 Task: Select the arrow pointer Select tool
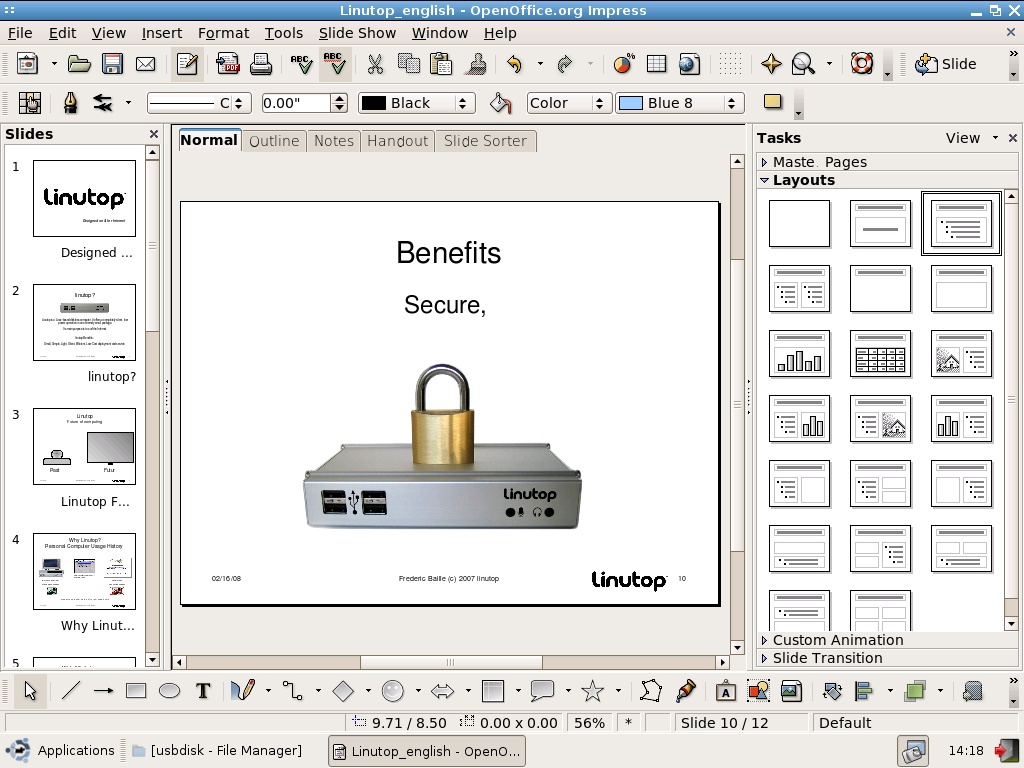(x=30, y=691)
